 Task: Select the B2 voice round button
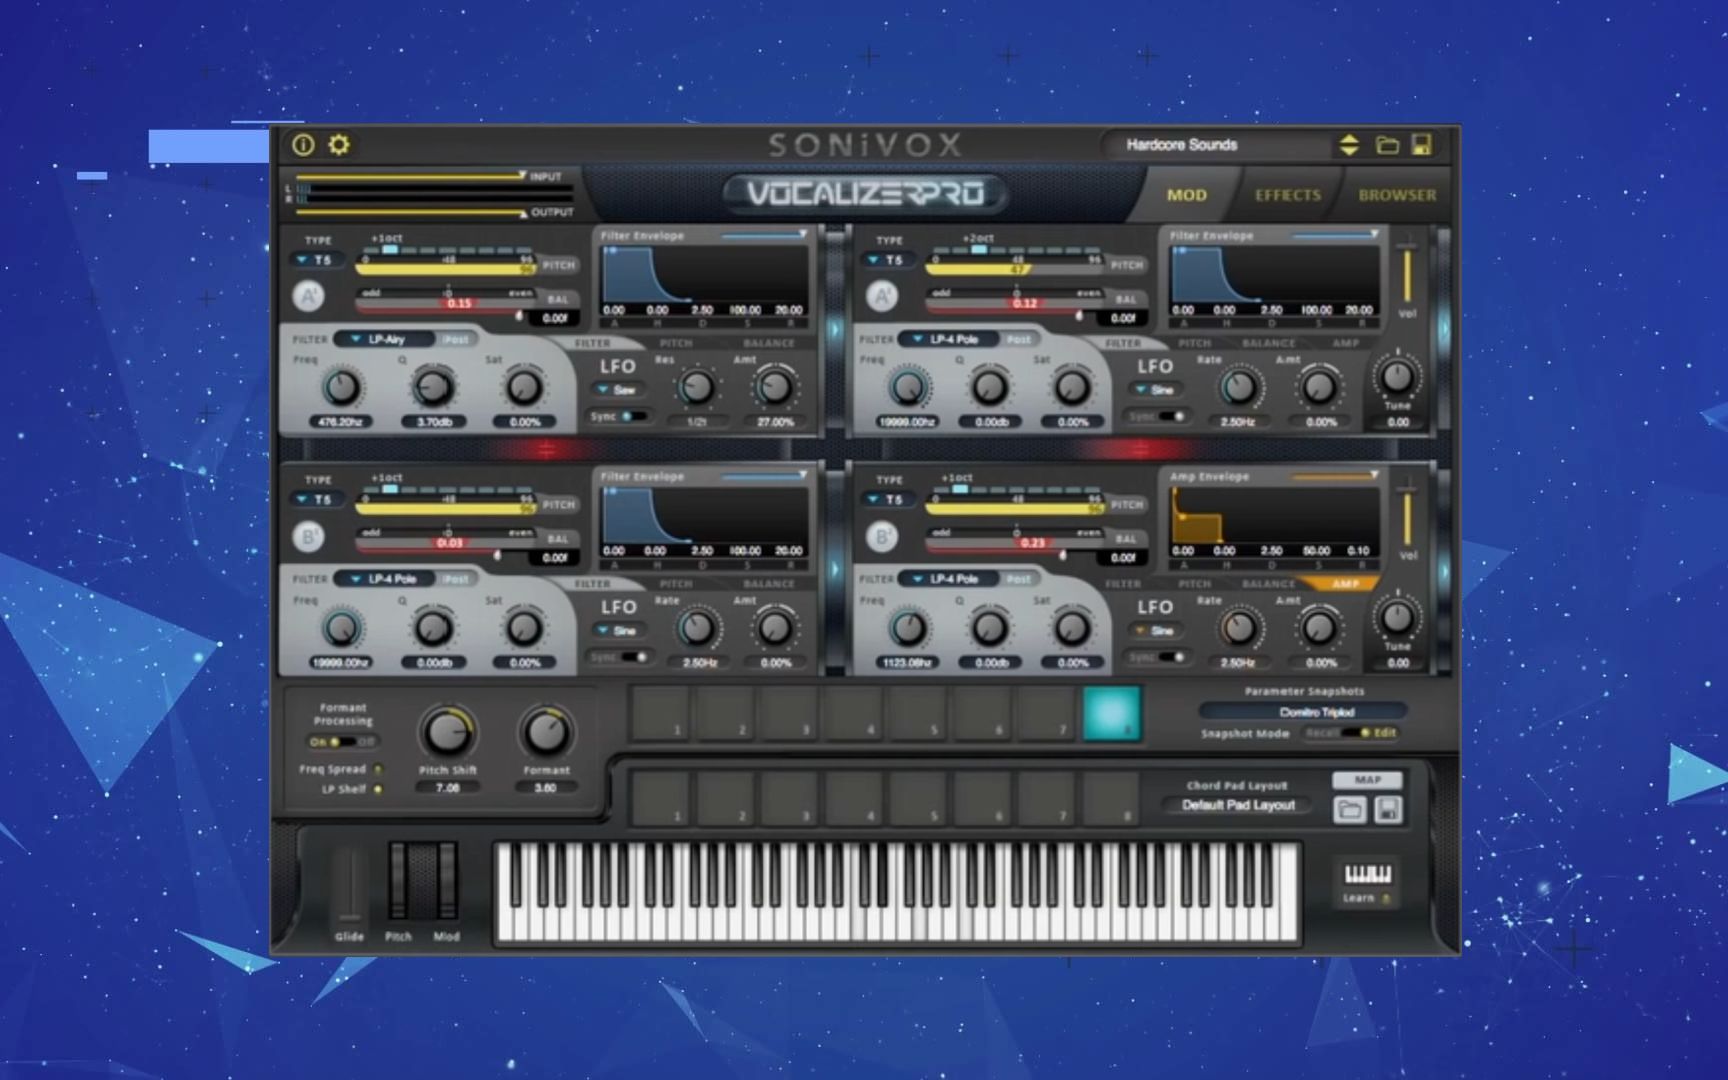pyautogui.click(x=882, y=537)
